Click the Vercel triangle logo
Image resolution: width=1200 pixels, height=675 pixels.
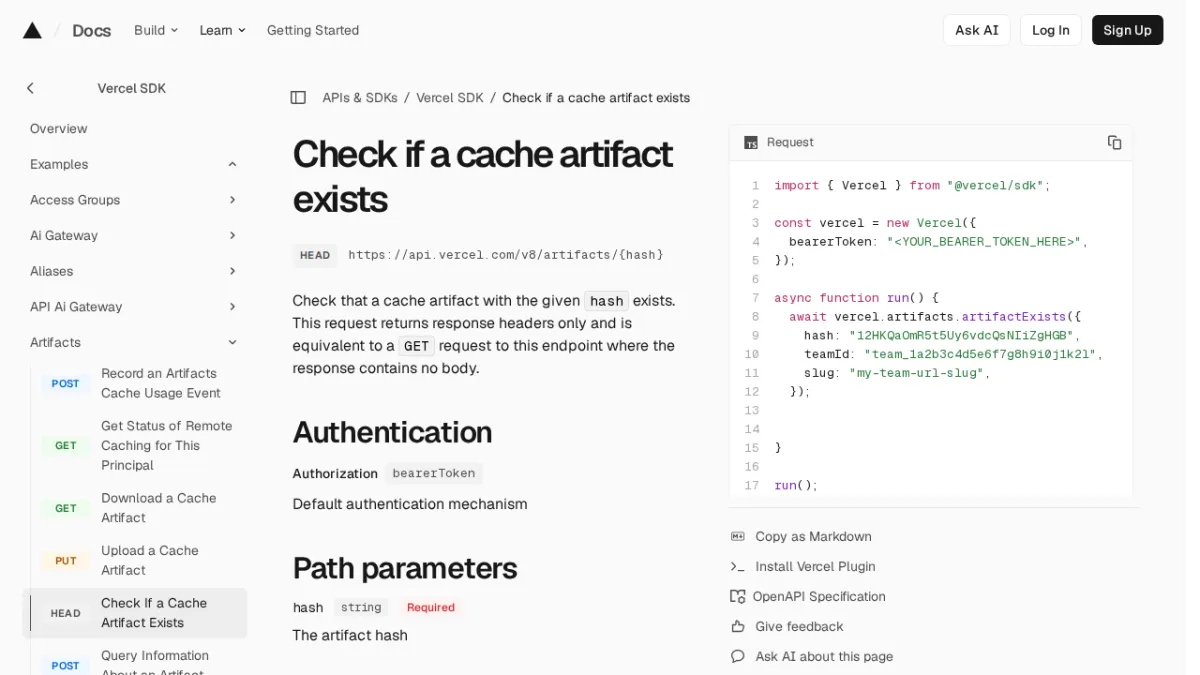point(32,30)
